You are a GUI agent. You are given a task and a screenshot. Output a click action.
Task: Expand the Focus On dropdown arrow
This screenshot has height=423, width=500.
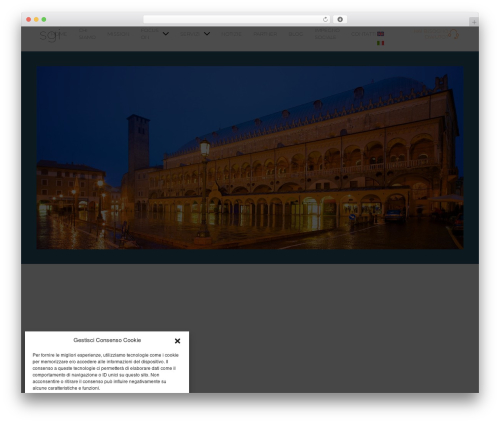point(165,34)
